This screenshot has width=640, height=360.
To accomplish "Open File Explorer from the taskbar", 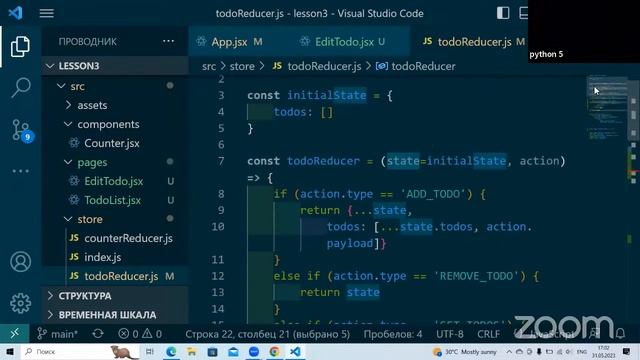I will (191, 351).
